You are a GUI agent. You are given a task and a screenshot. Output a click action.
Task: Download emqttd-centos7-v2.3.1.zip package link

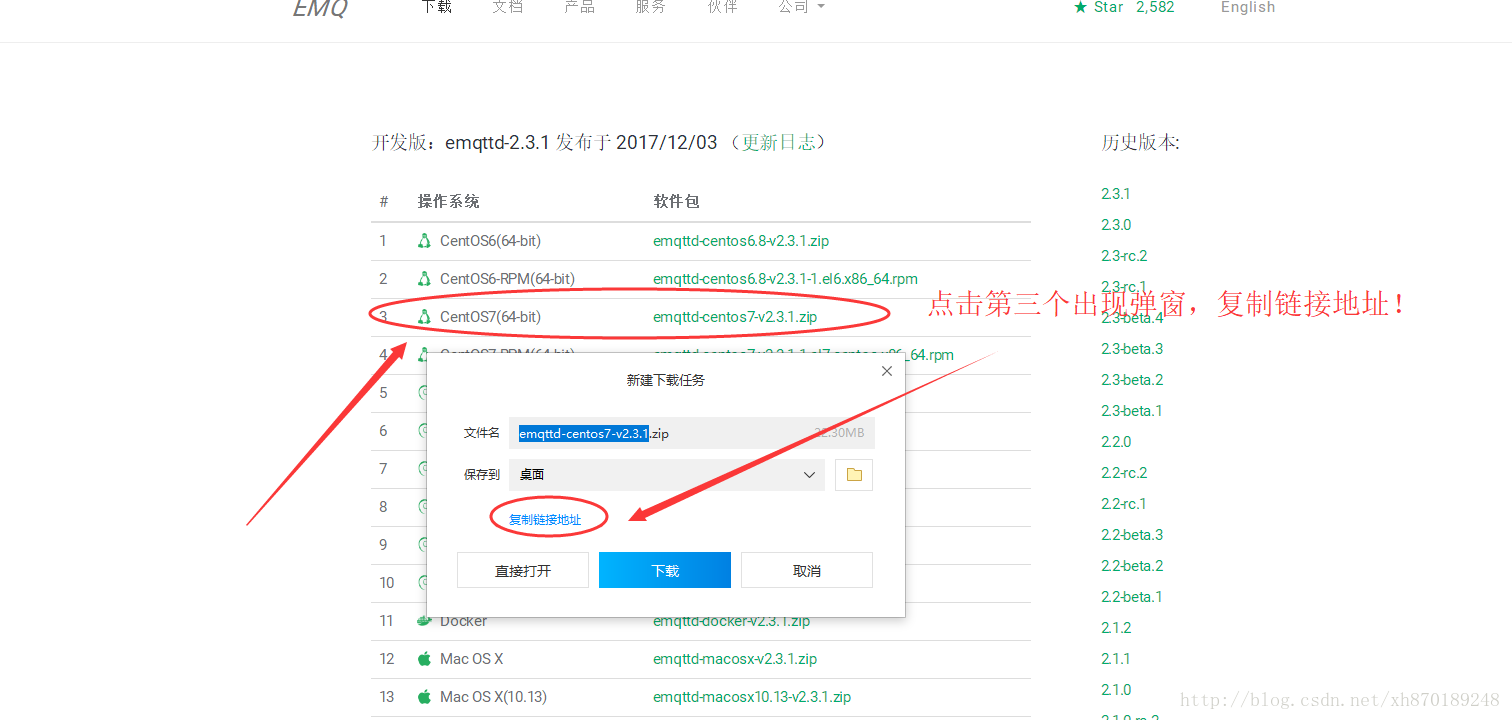pos(735,317)
